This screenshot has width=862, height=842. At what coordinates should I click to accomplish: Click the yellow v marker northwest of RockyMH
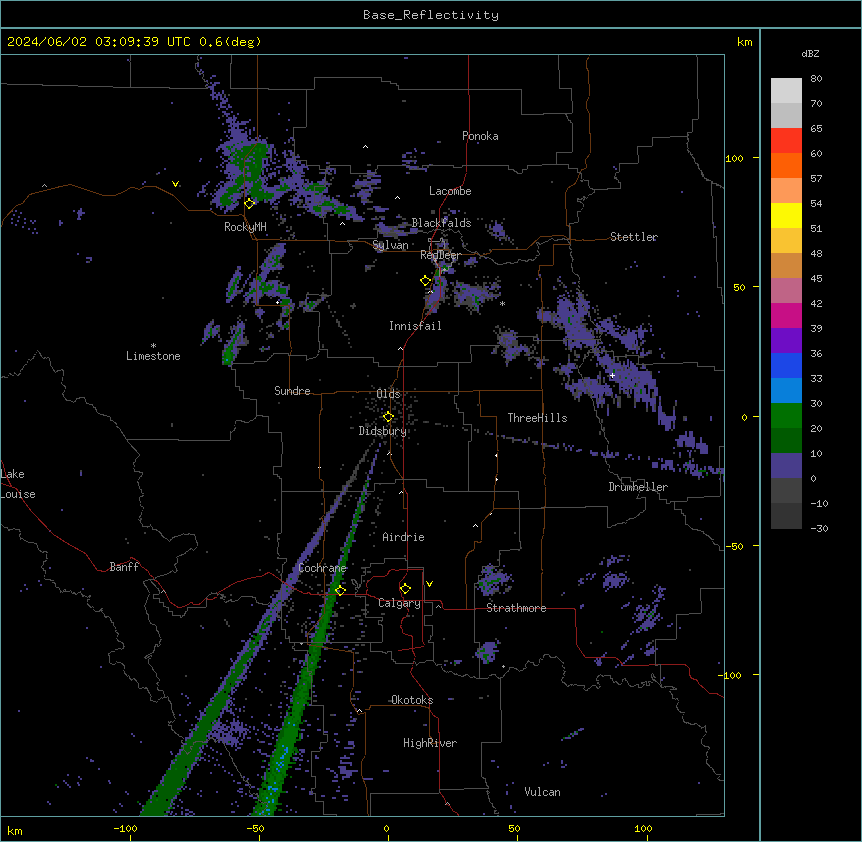pyautogui.click(x=175, y=184)
